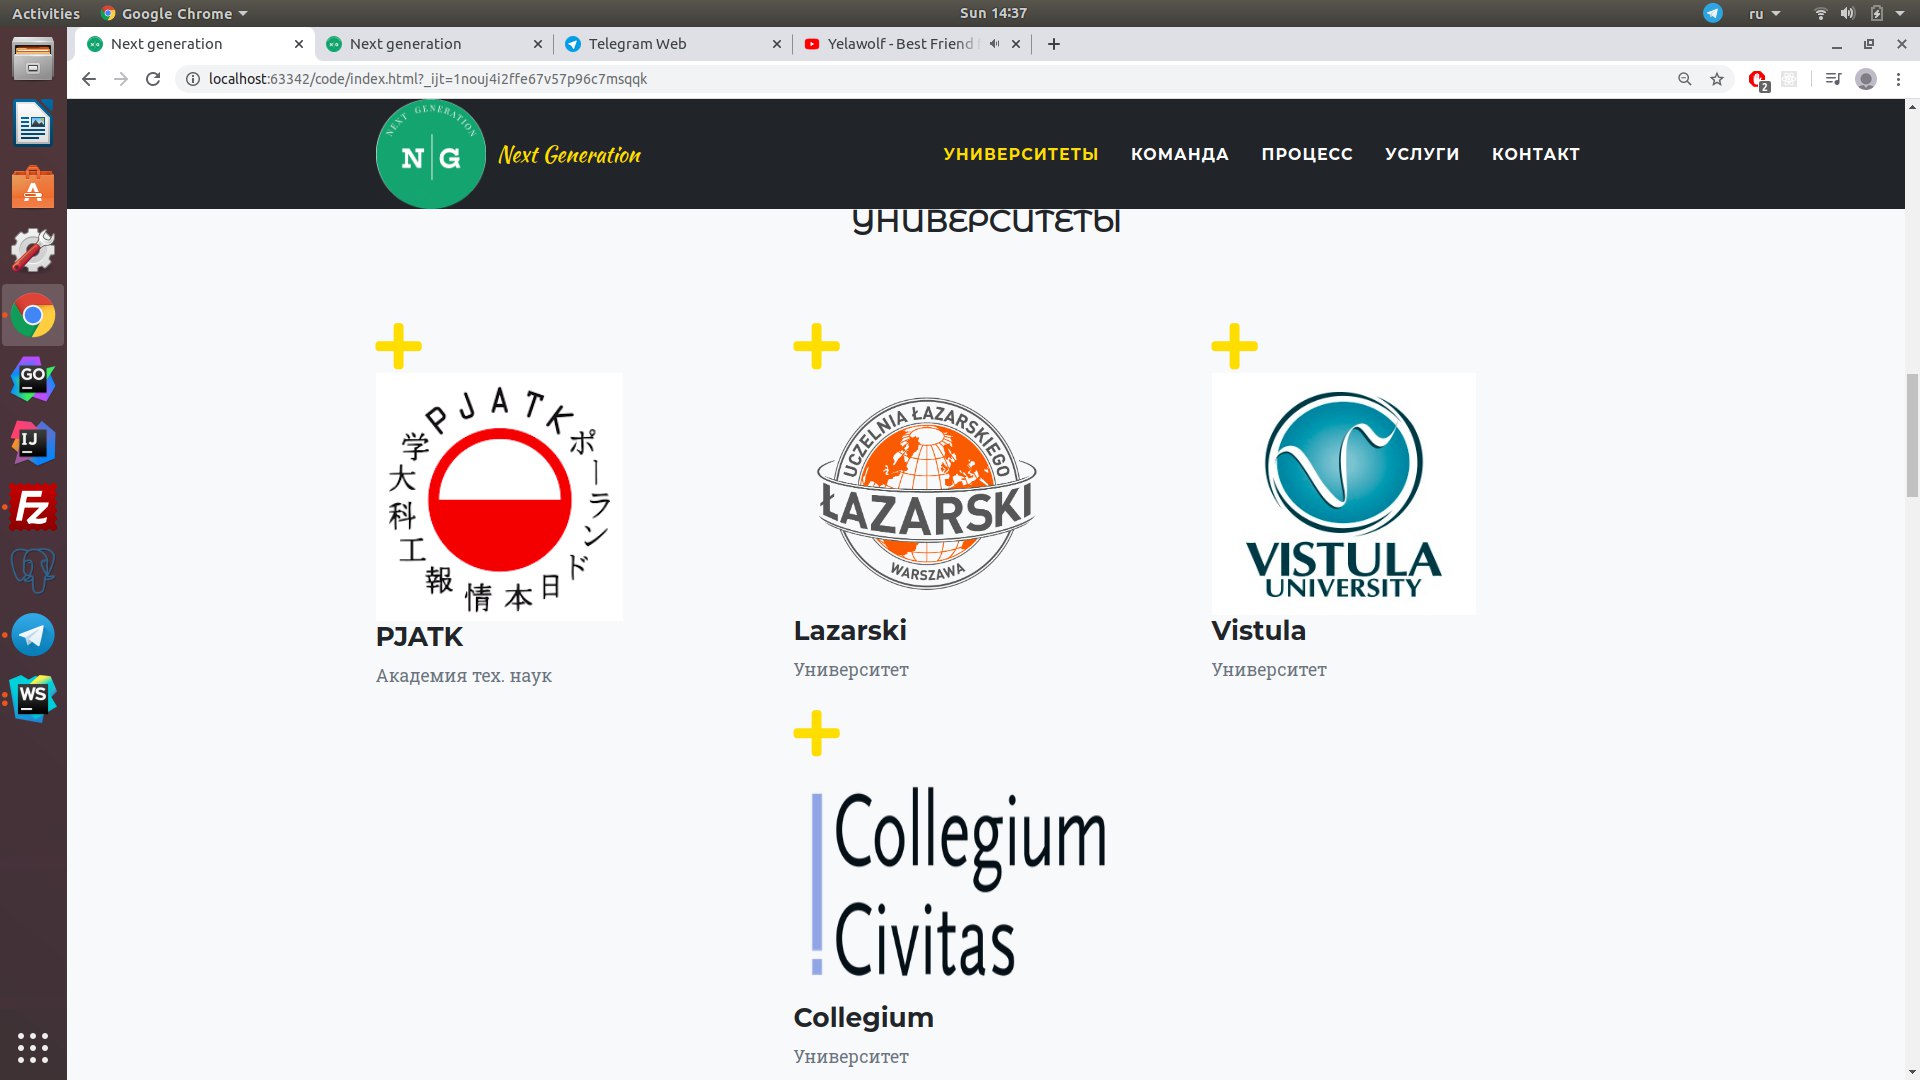Open pgAdmin elephant icon in dock
Image resolution: width=1920 pixels, height=1080 pixels.
coord(33,571)
